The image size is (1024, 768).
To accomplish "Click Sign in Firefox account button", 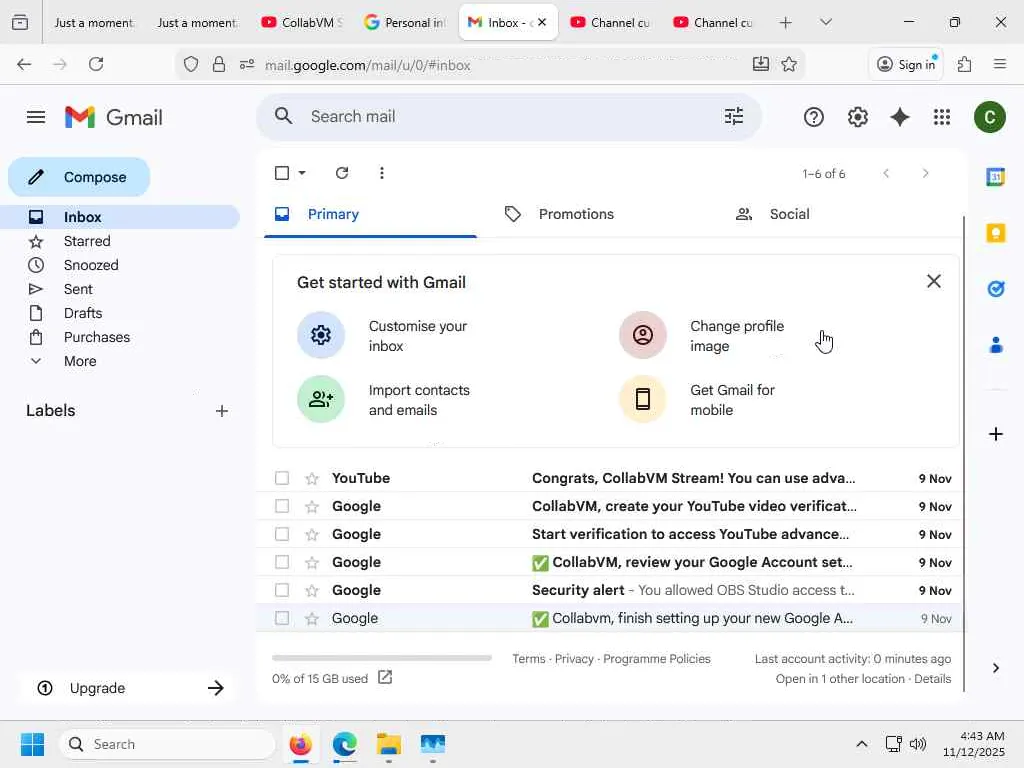I will pyautogui.click(x=906, y=64).
